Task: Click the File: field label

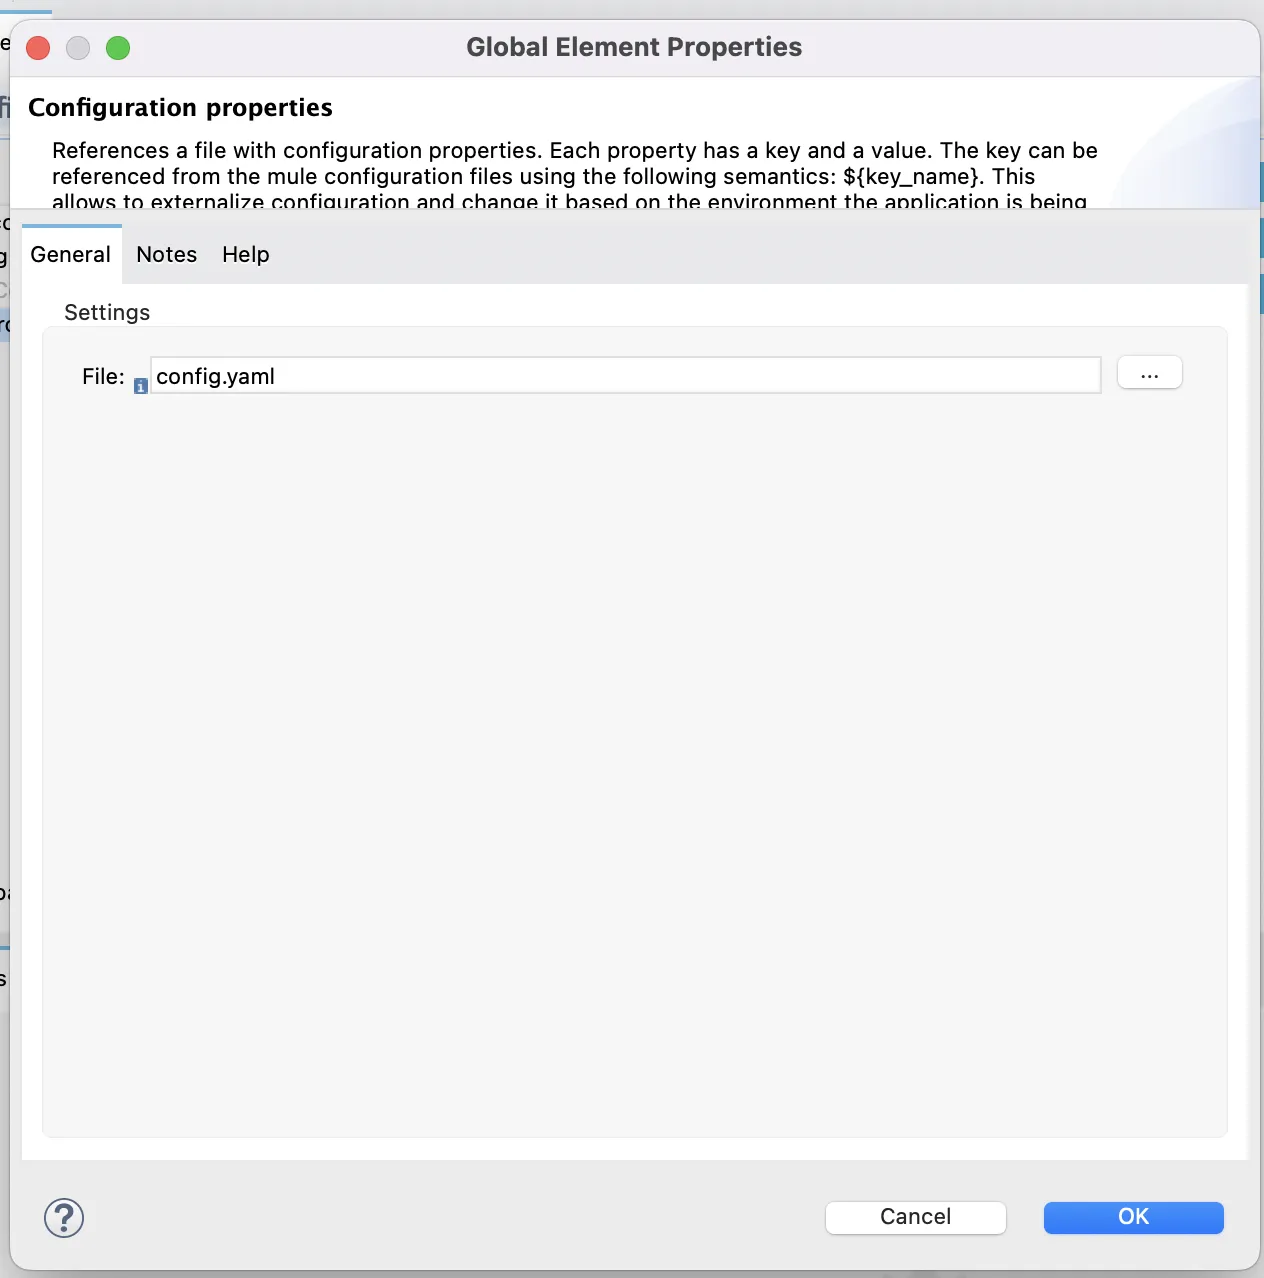Action: pos(103,376)
